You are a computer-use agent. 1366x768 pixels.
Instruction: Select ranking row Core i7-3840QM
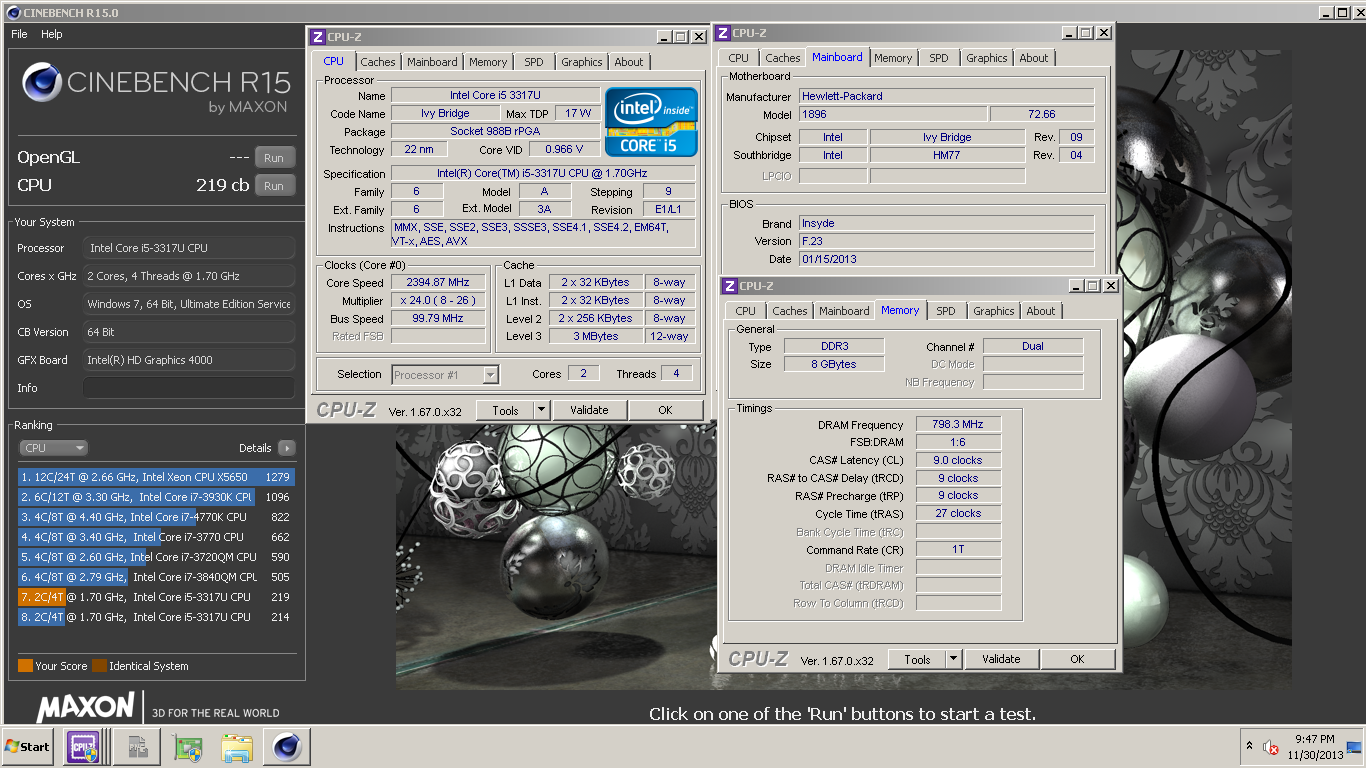156,577
